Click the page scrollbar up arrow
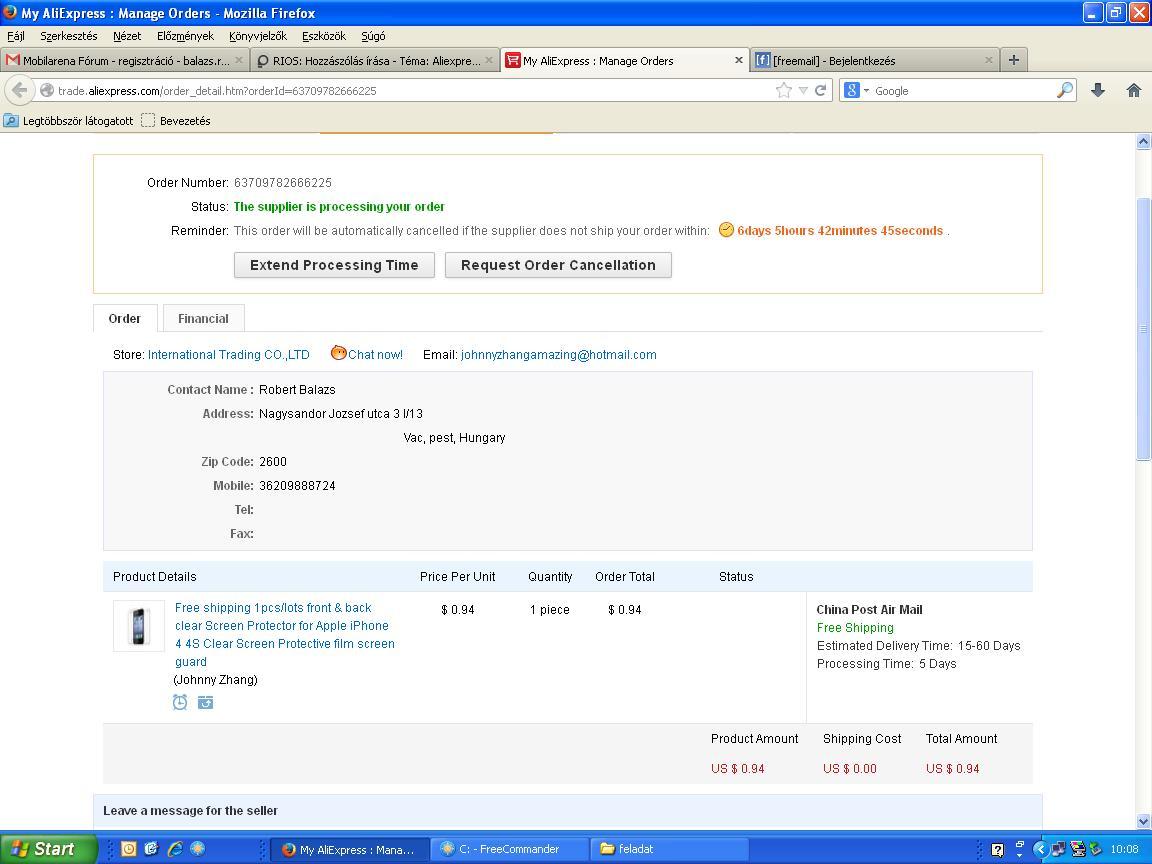Image resolution: width=1152 pixels, height=864 pixels. pos(1143,142)
